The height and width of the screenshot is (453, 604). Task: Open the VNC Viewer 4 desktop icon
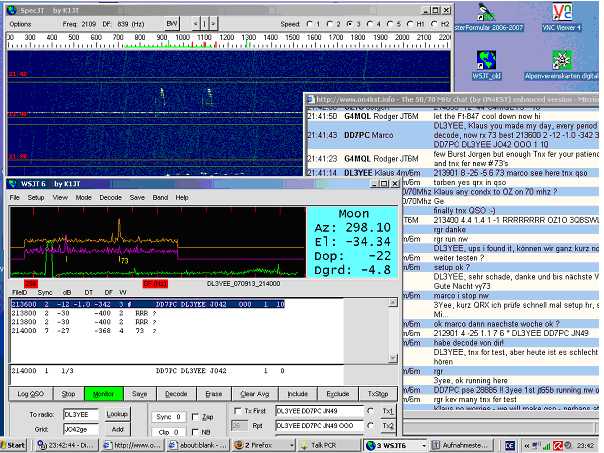pos(563,13)
